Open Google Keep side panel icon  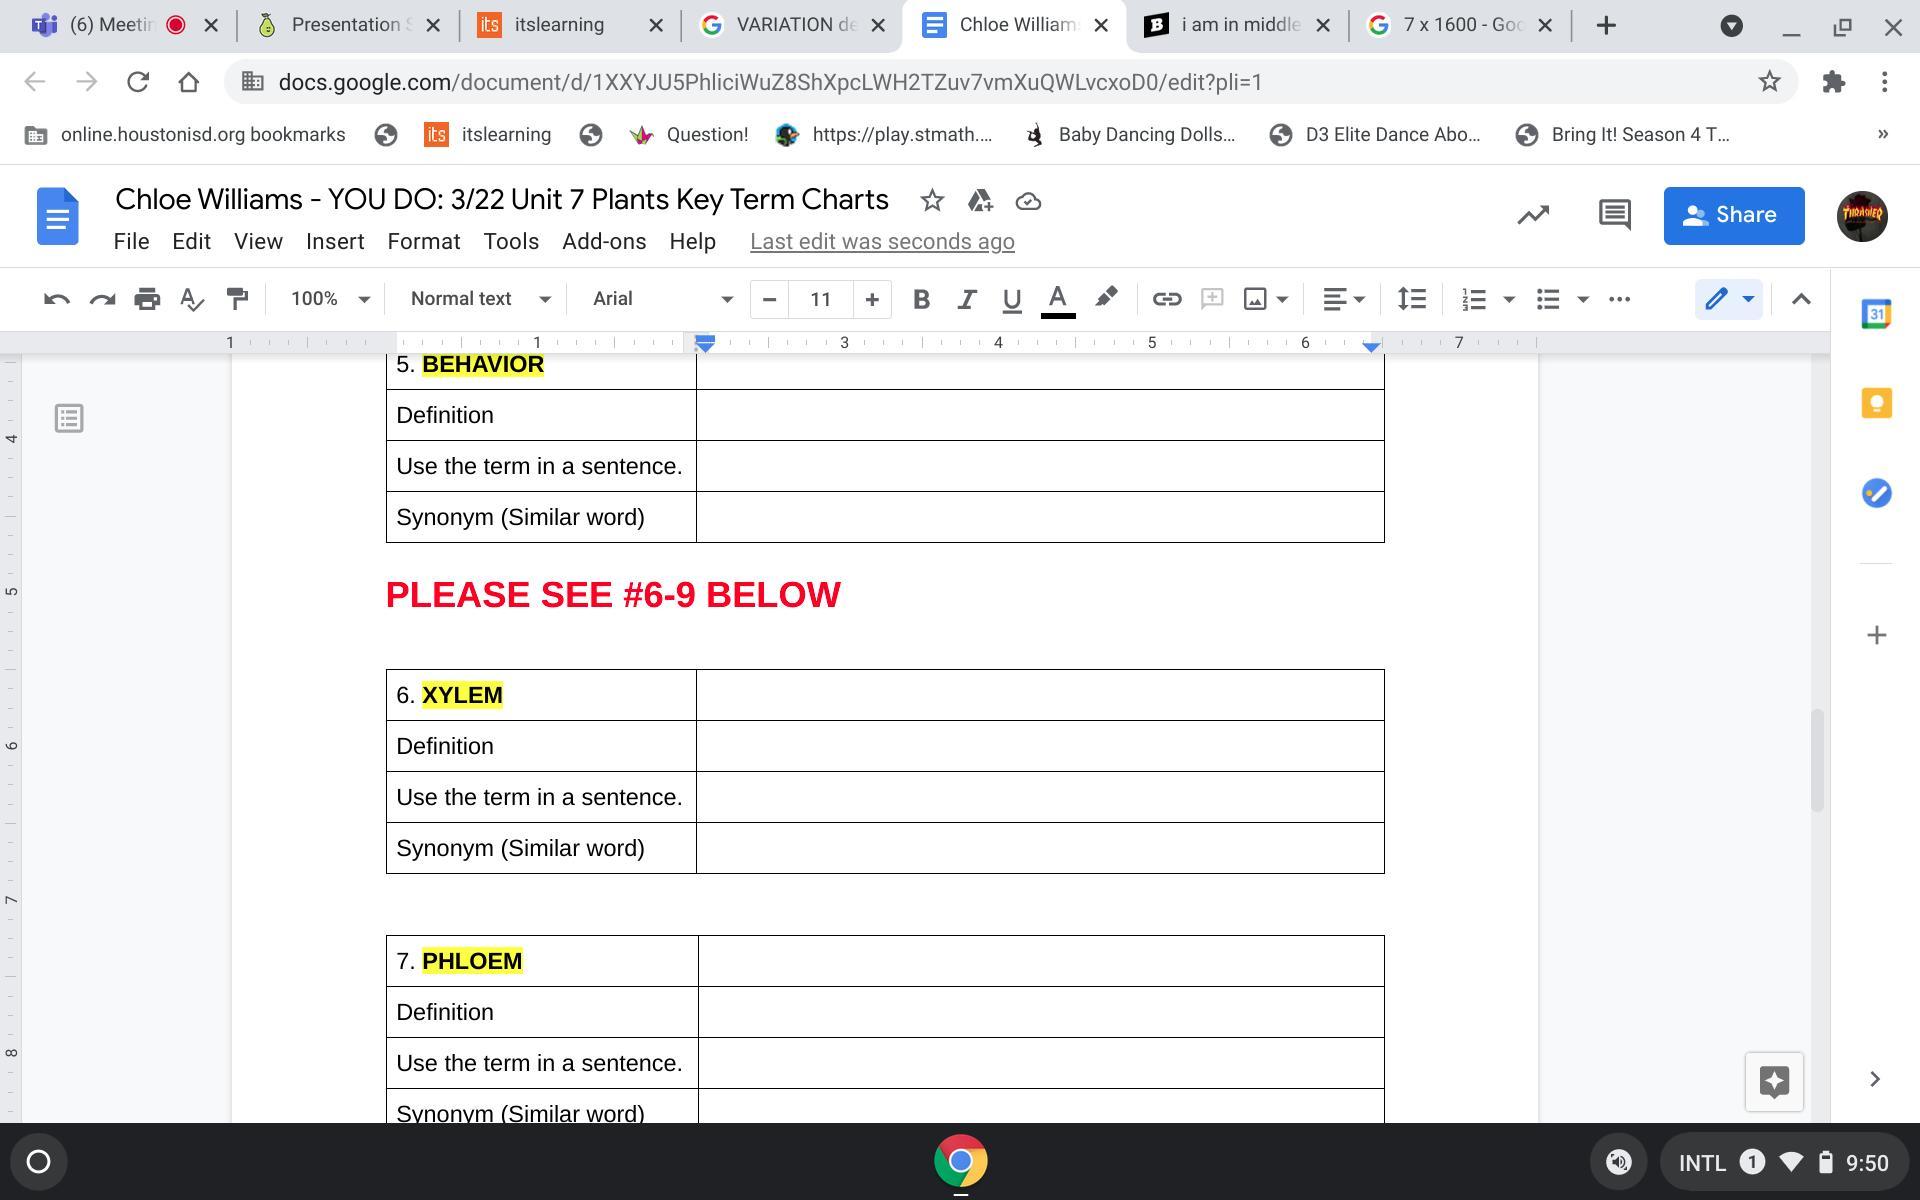[x=1876, y=403]
